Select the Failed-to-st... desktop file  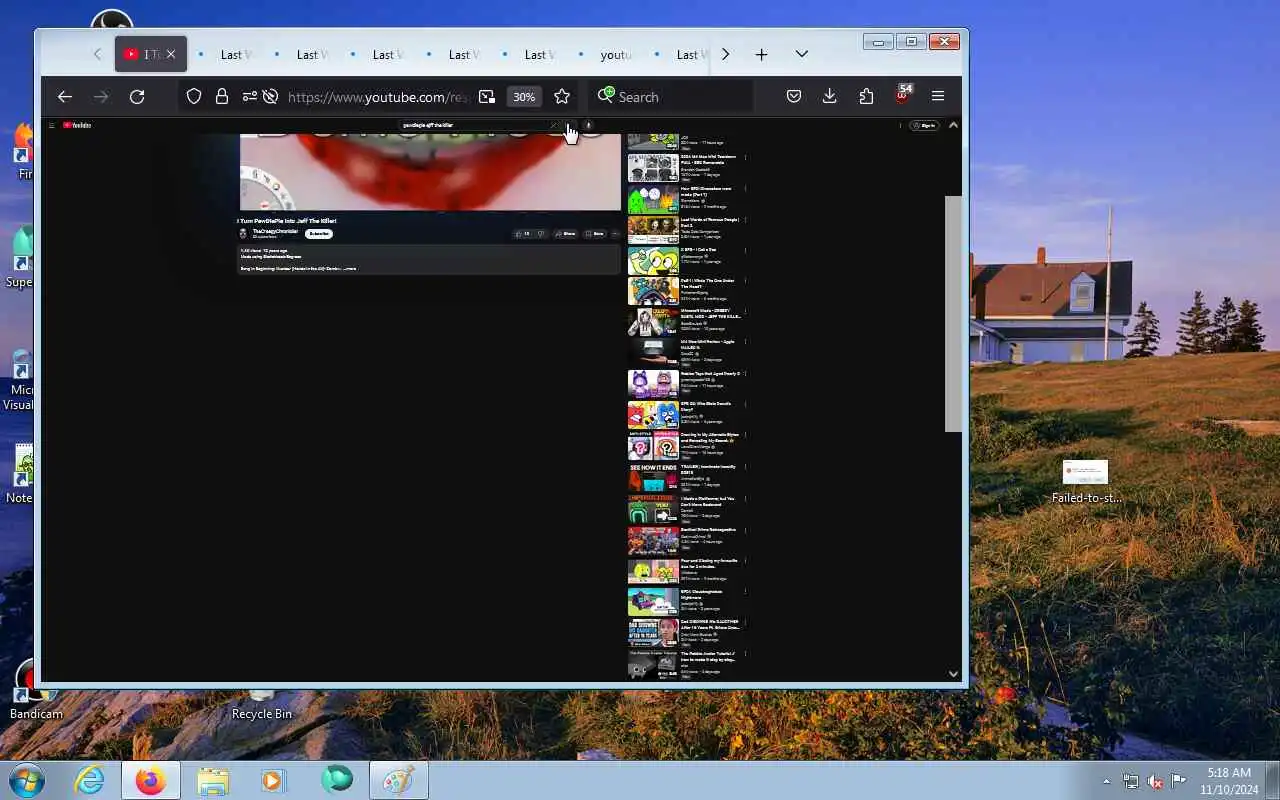tap(1086, 481)
